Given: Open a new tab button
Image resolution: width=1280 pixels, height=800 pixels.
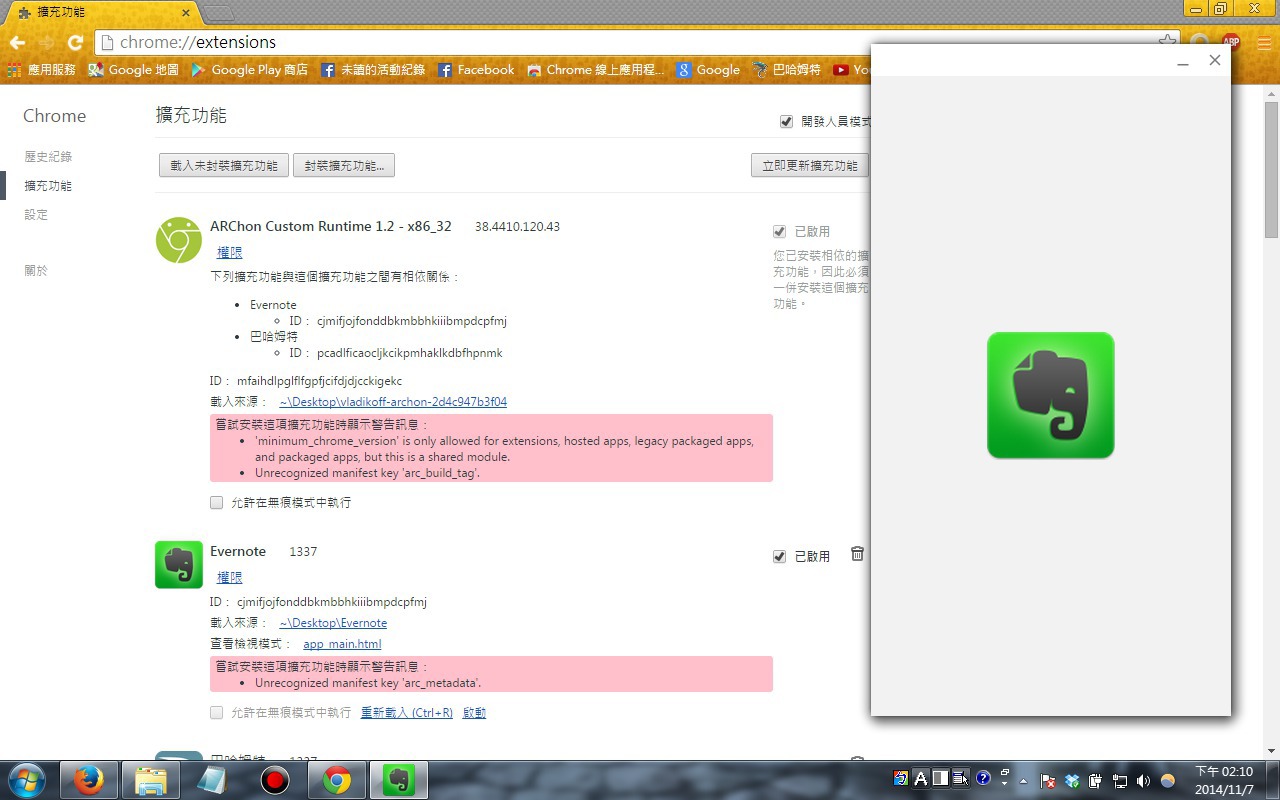Looking at the screenshot, I should point(219,14).
